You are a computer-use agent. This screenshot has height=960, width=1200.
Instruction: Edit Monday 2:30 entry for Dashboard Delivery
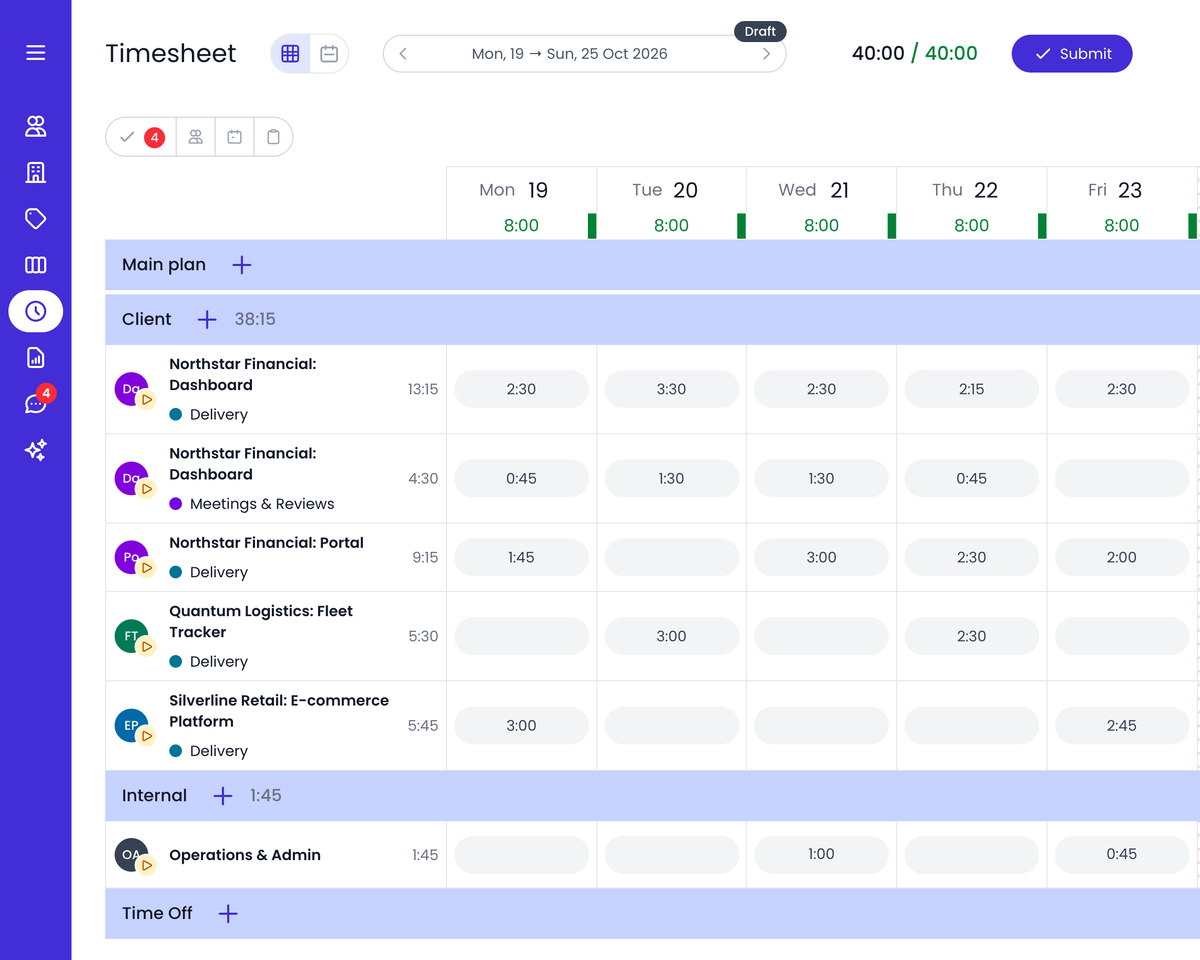(x=521, y=389)
